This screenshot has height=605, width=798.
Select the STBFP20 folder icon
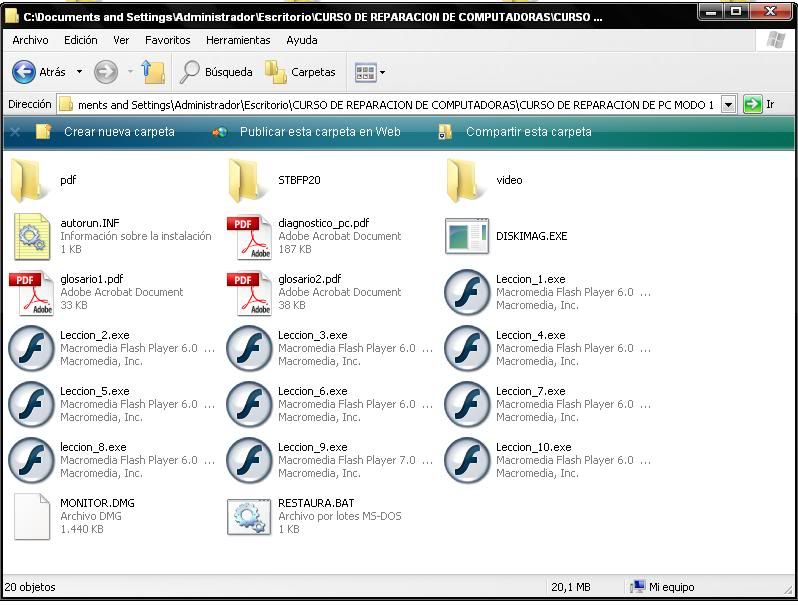point(248,181)
